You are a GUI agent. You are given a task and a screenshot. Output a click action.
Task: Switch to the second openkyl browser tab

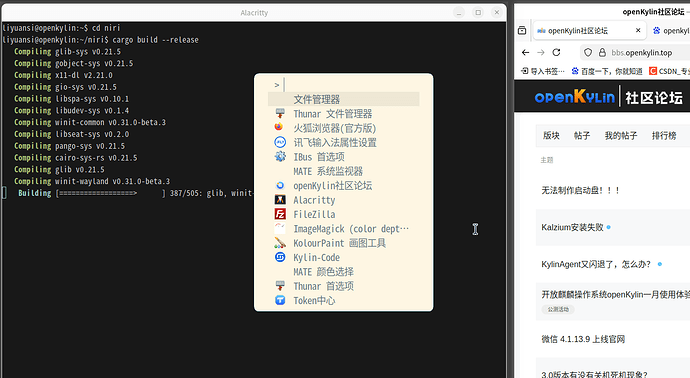pyautogui.click(x=670, y=30)
